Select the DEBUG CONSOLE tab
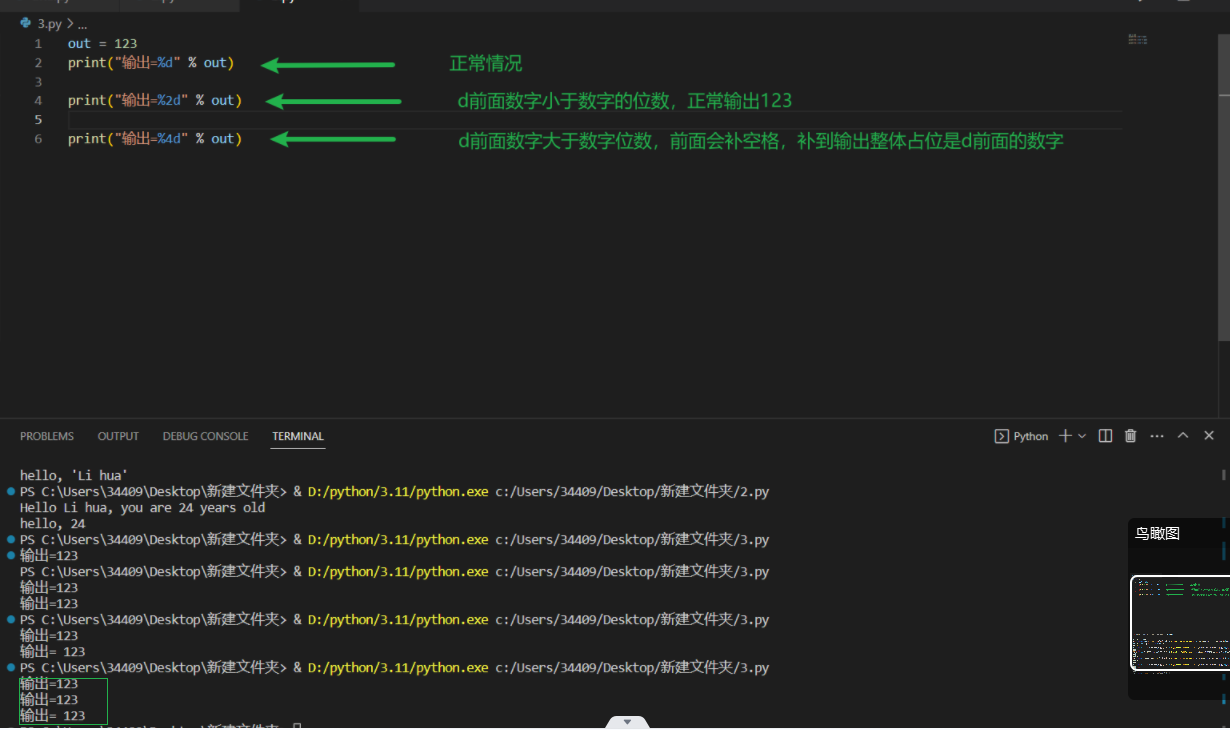This screenshot has height=730, width=1230. (x=205, y=436)
